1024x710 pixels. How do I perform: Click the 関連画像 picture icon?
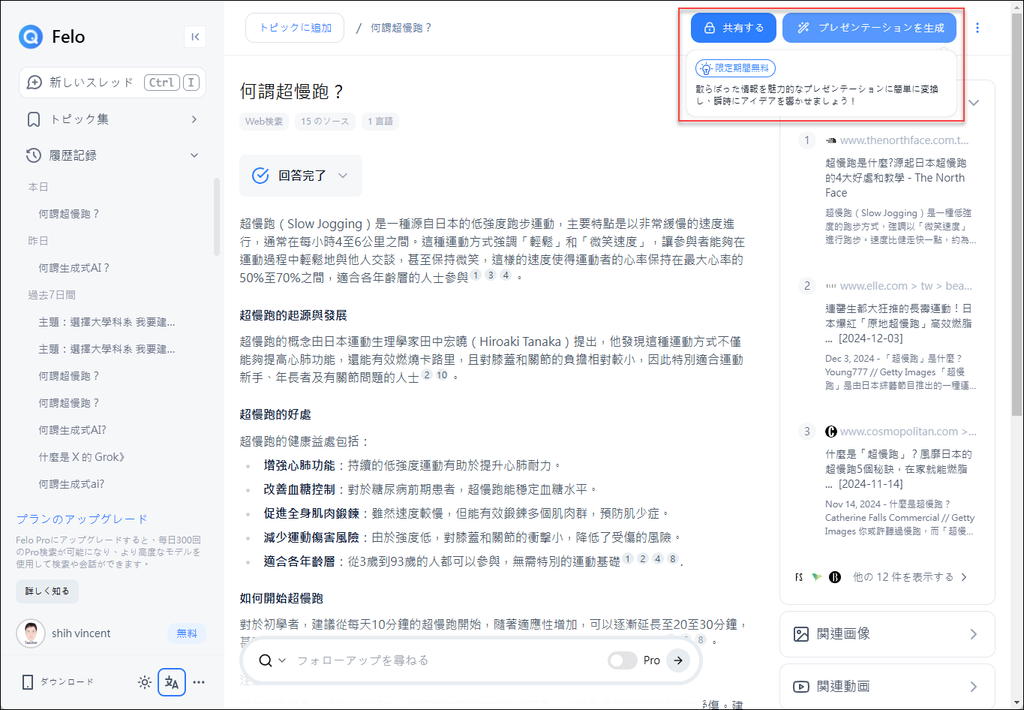tap(801, 634)
